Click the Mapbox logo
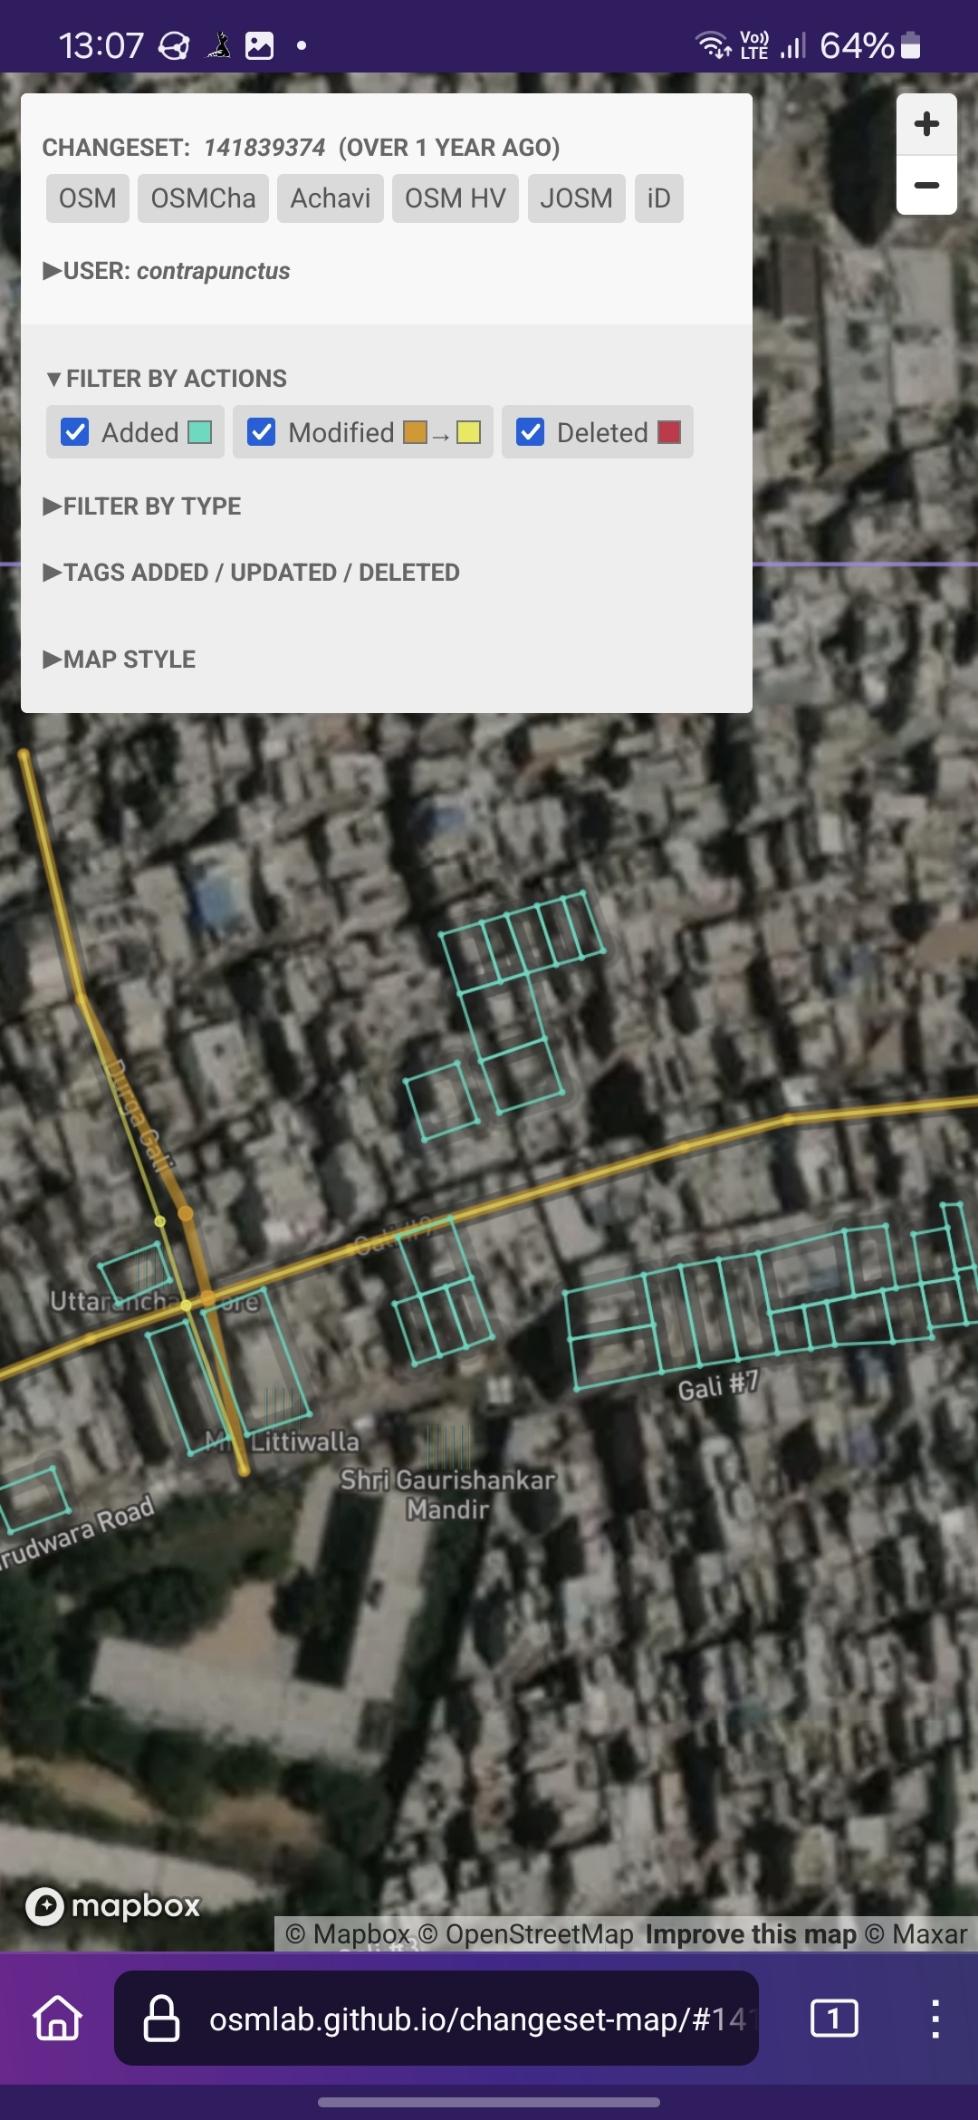The width and height of the screenshot is (978, 2120). (113, 1905)
